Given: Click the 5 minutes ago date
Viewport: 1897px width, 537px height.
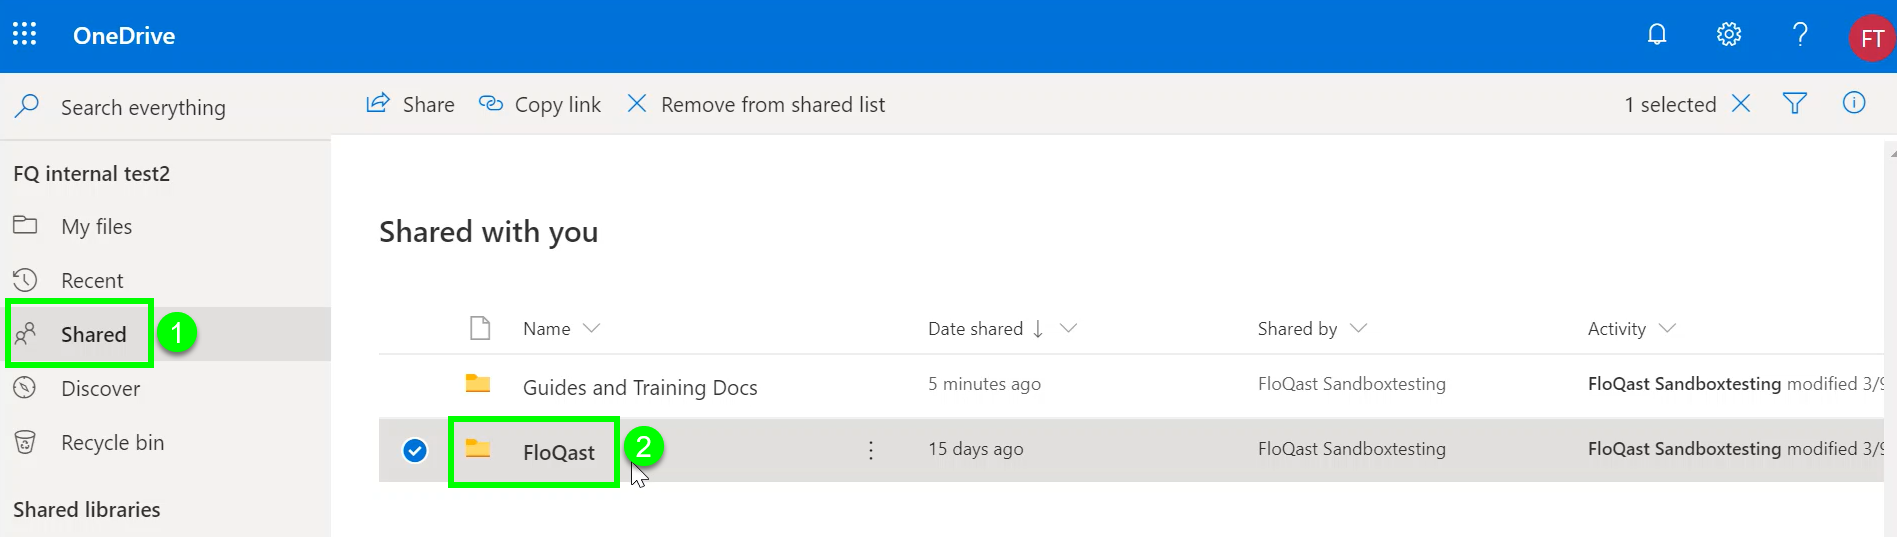Looking at the screenshot, I should [984, 384].
